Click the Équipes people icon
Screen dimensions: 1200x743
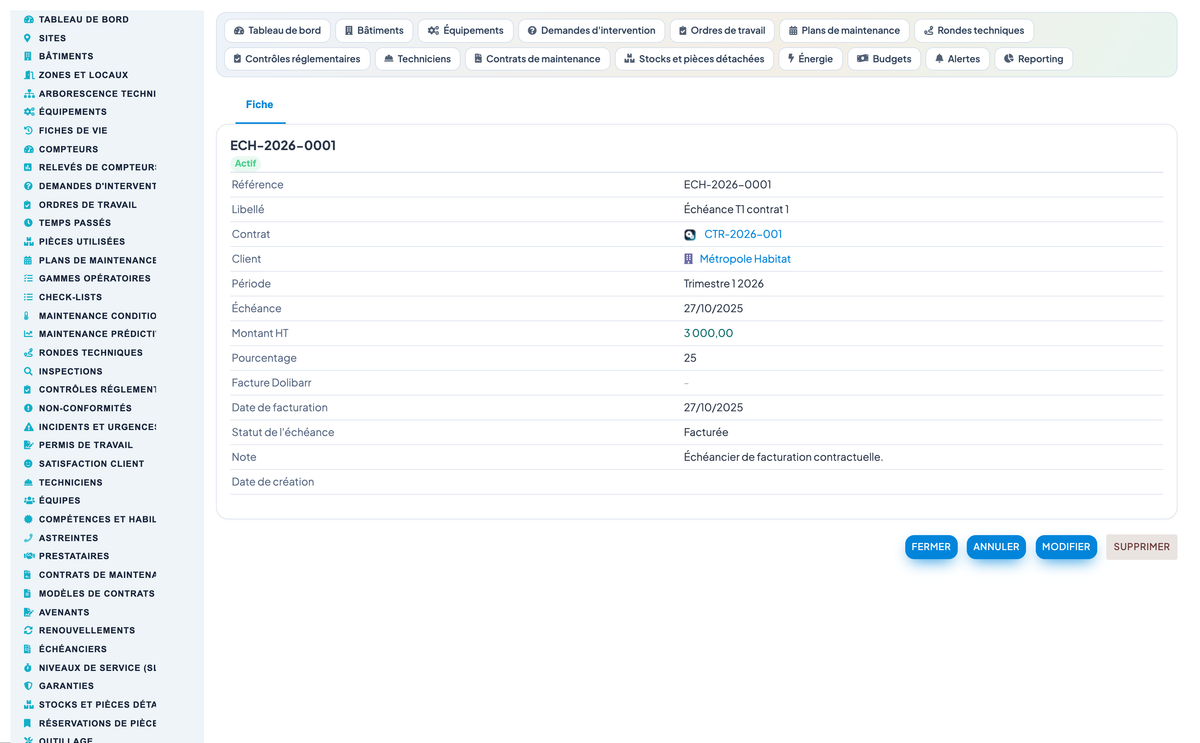click(28, 501)
